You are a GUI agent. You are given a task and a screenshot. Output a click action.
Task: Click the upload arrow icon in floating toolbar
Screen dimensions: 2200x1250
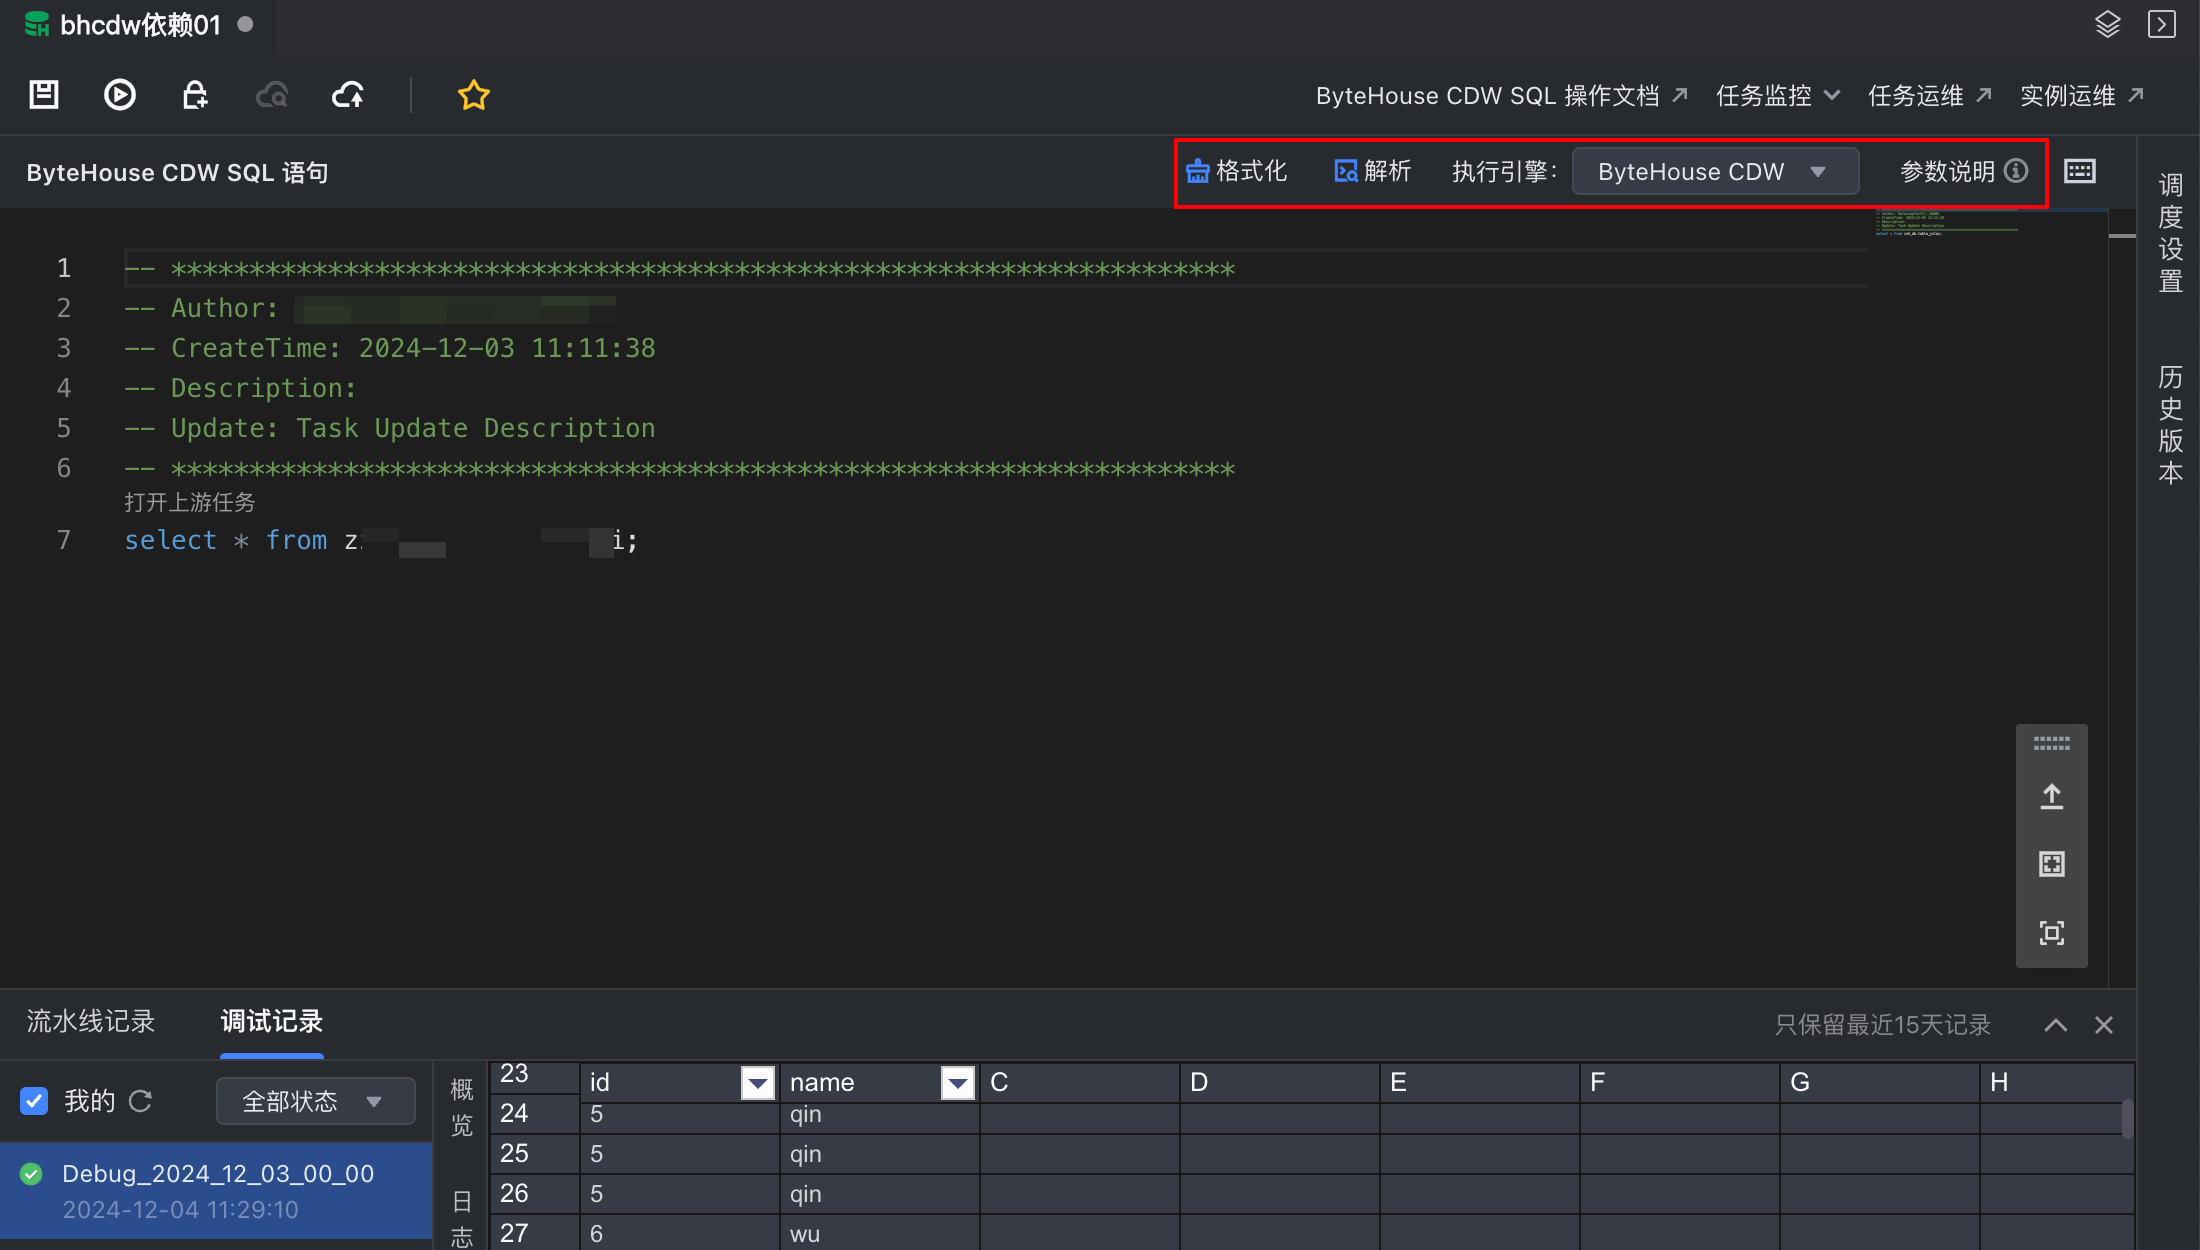tap(2051, 797)
